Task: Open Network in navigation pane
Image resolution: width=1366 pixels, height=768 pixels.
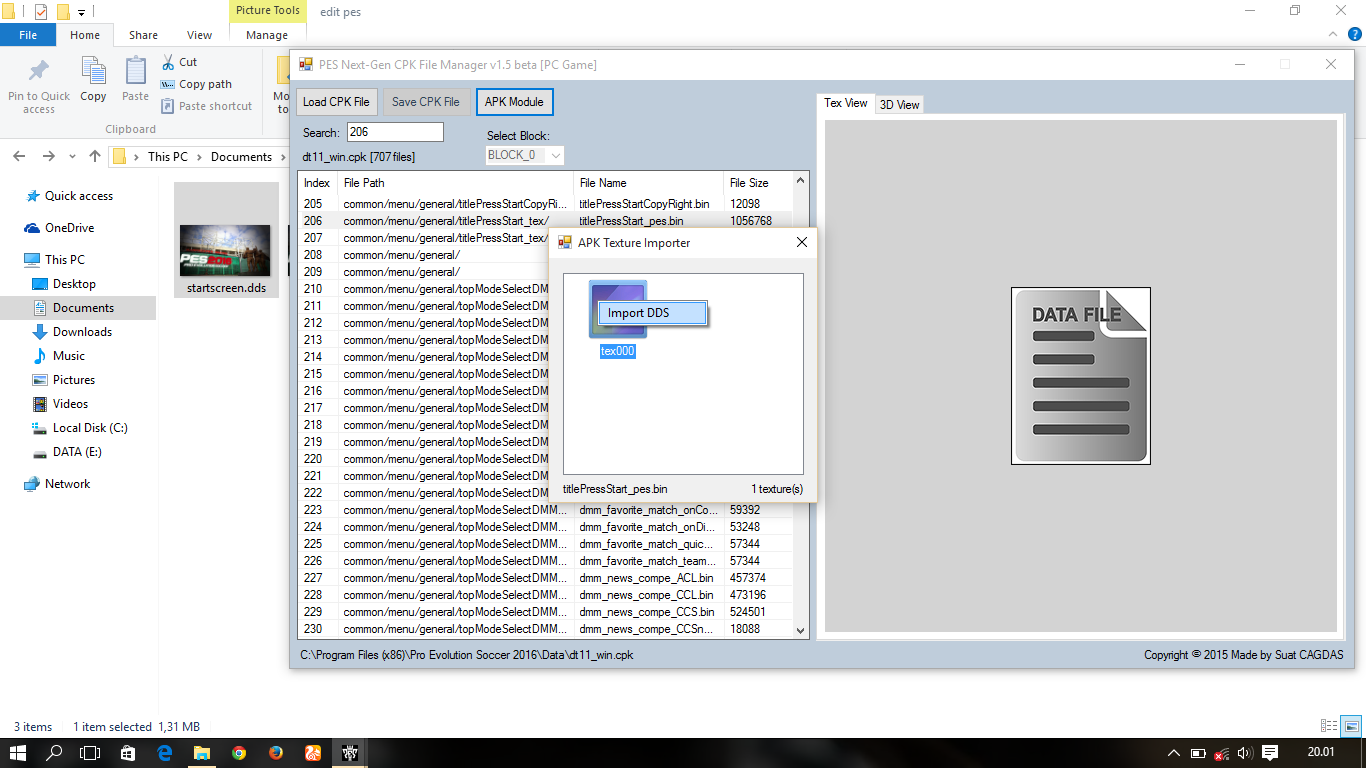Action: (x=67, y=484)
